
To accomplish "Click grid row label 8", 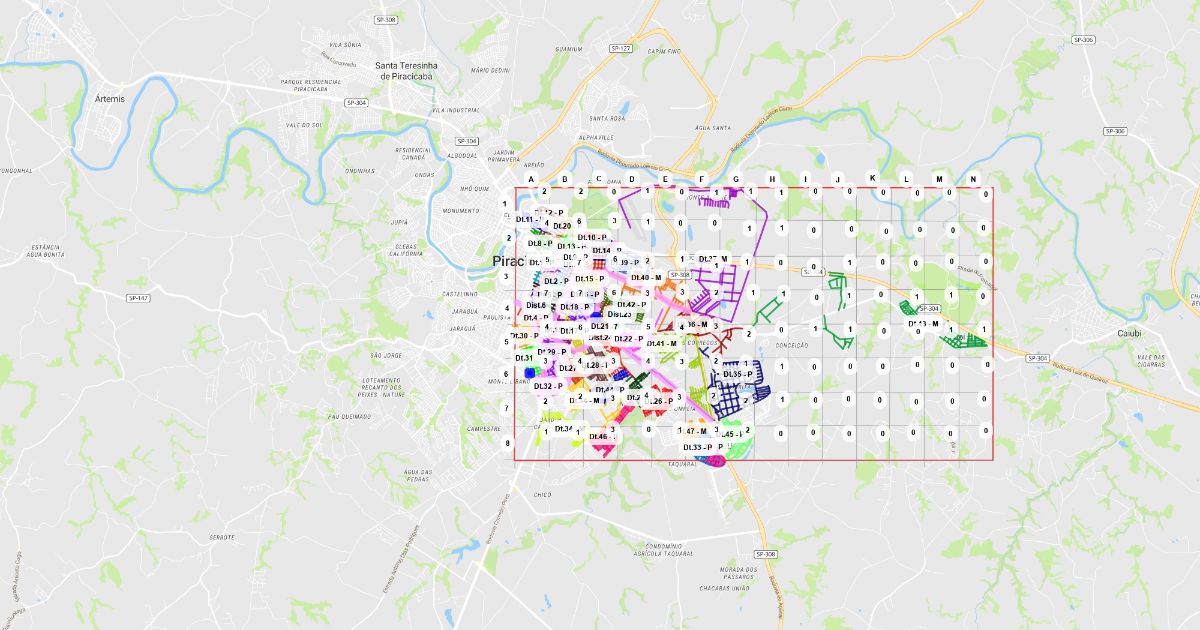I will (507, 443).
